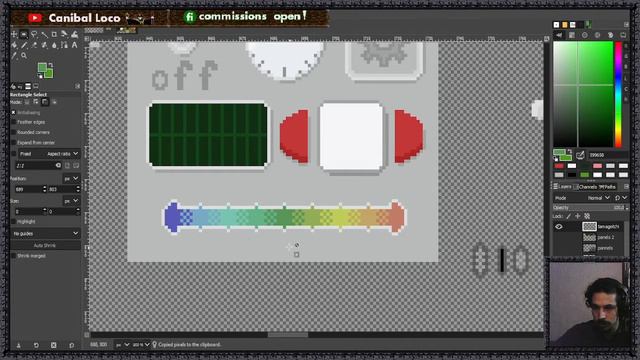Reset tool options to defaults icon
This screenshot has height=360, width=640.
coord(71,345)
